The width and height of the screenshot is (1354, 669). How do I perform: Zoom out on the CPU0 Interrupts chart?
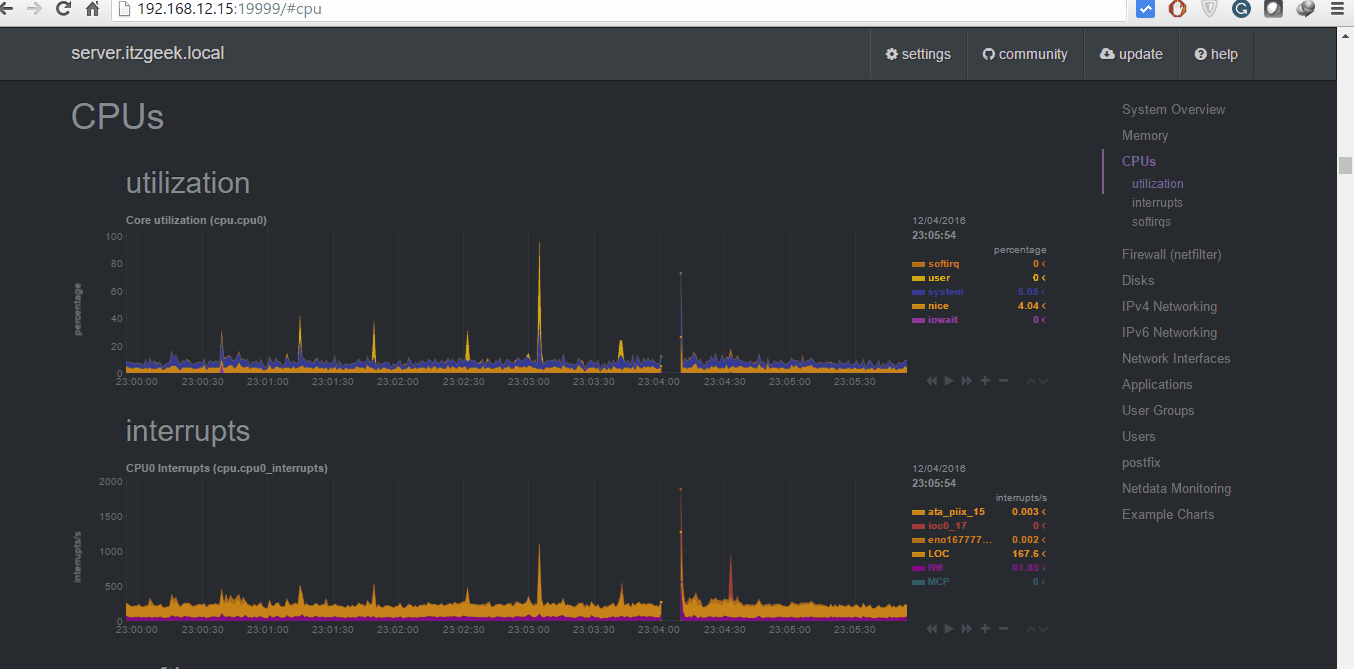[1002, 628]
